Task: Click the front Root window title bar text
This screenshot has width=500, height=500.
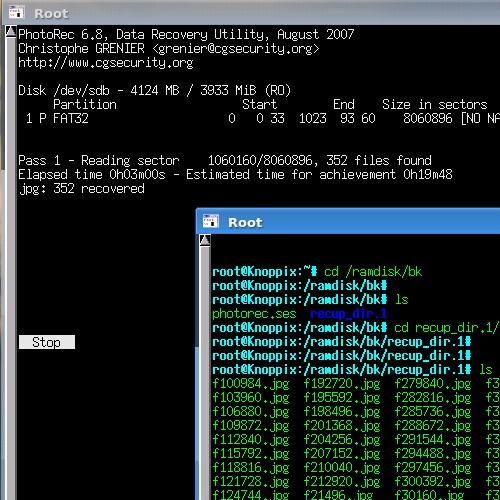Action: point(245,222)
